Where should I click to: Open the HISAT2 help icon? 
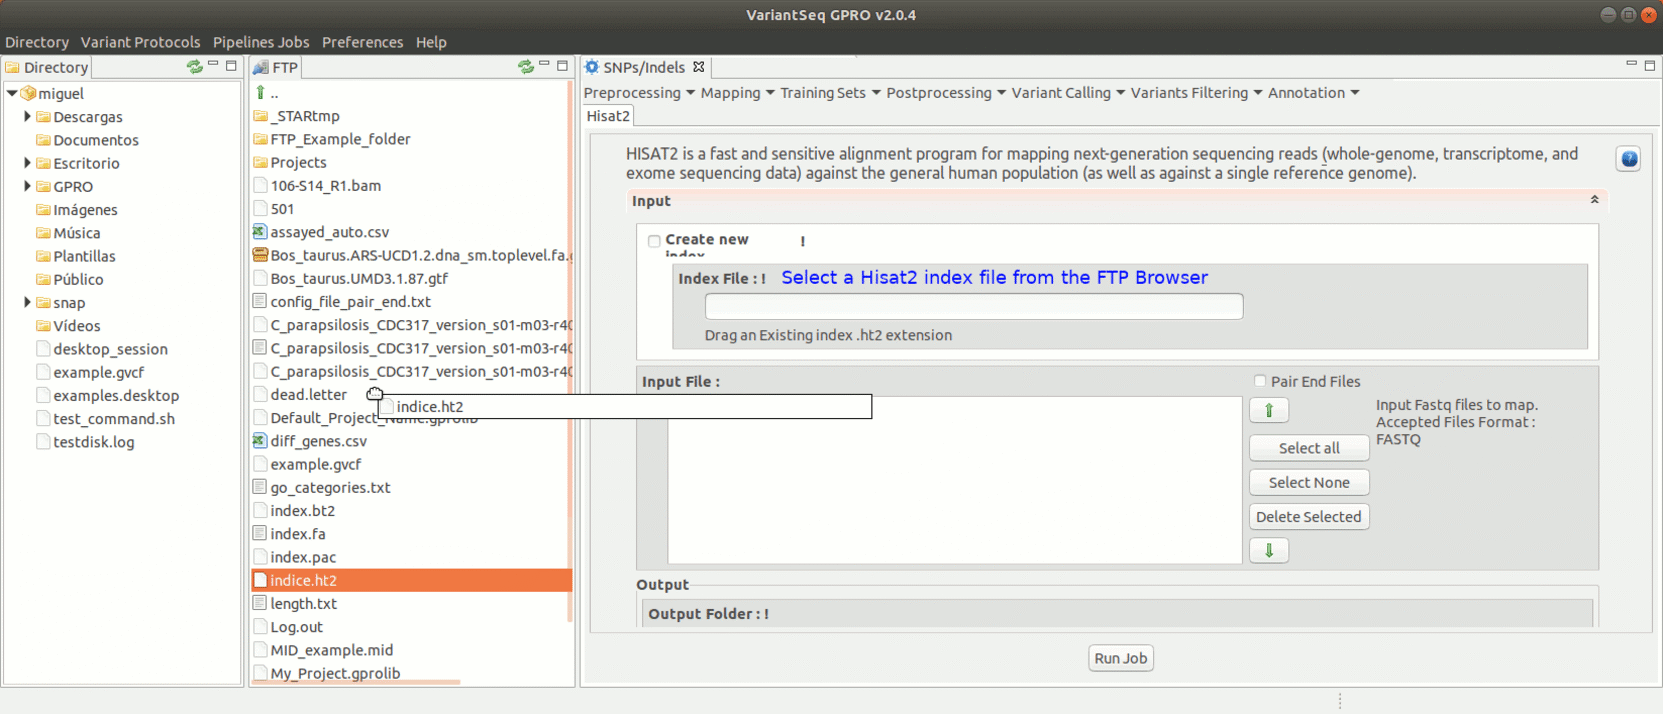pos(1628,159)
